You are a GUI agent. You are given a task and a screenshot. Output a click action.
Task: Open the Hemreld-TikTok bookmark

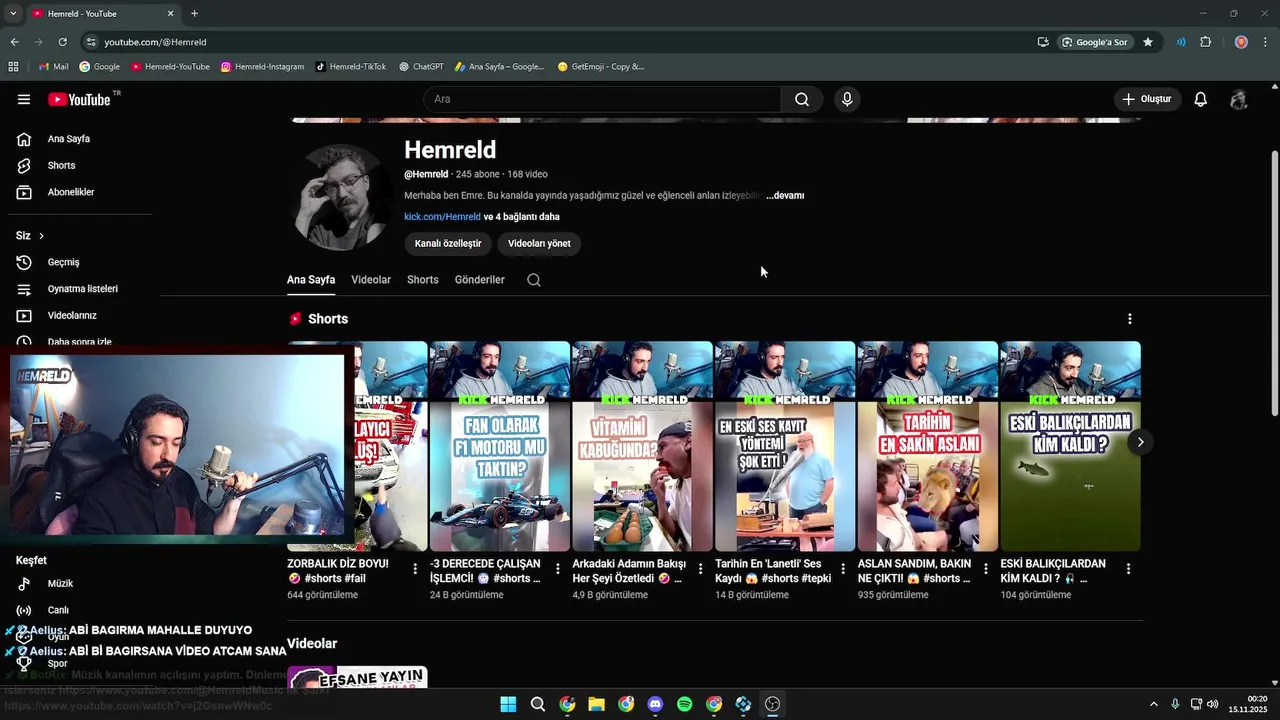pyautogui.click(x=350, y=67)
